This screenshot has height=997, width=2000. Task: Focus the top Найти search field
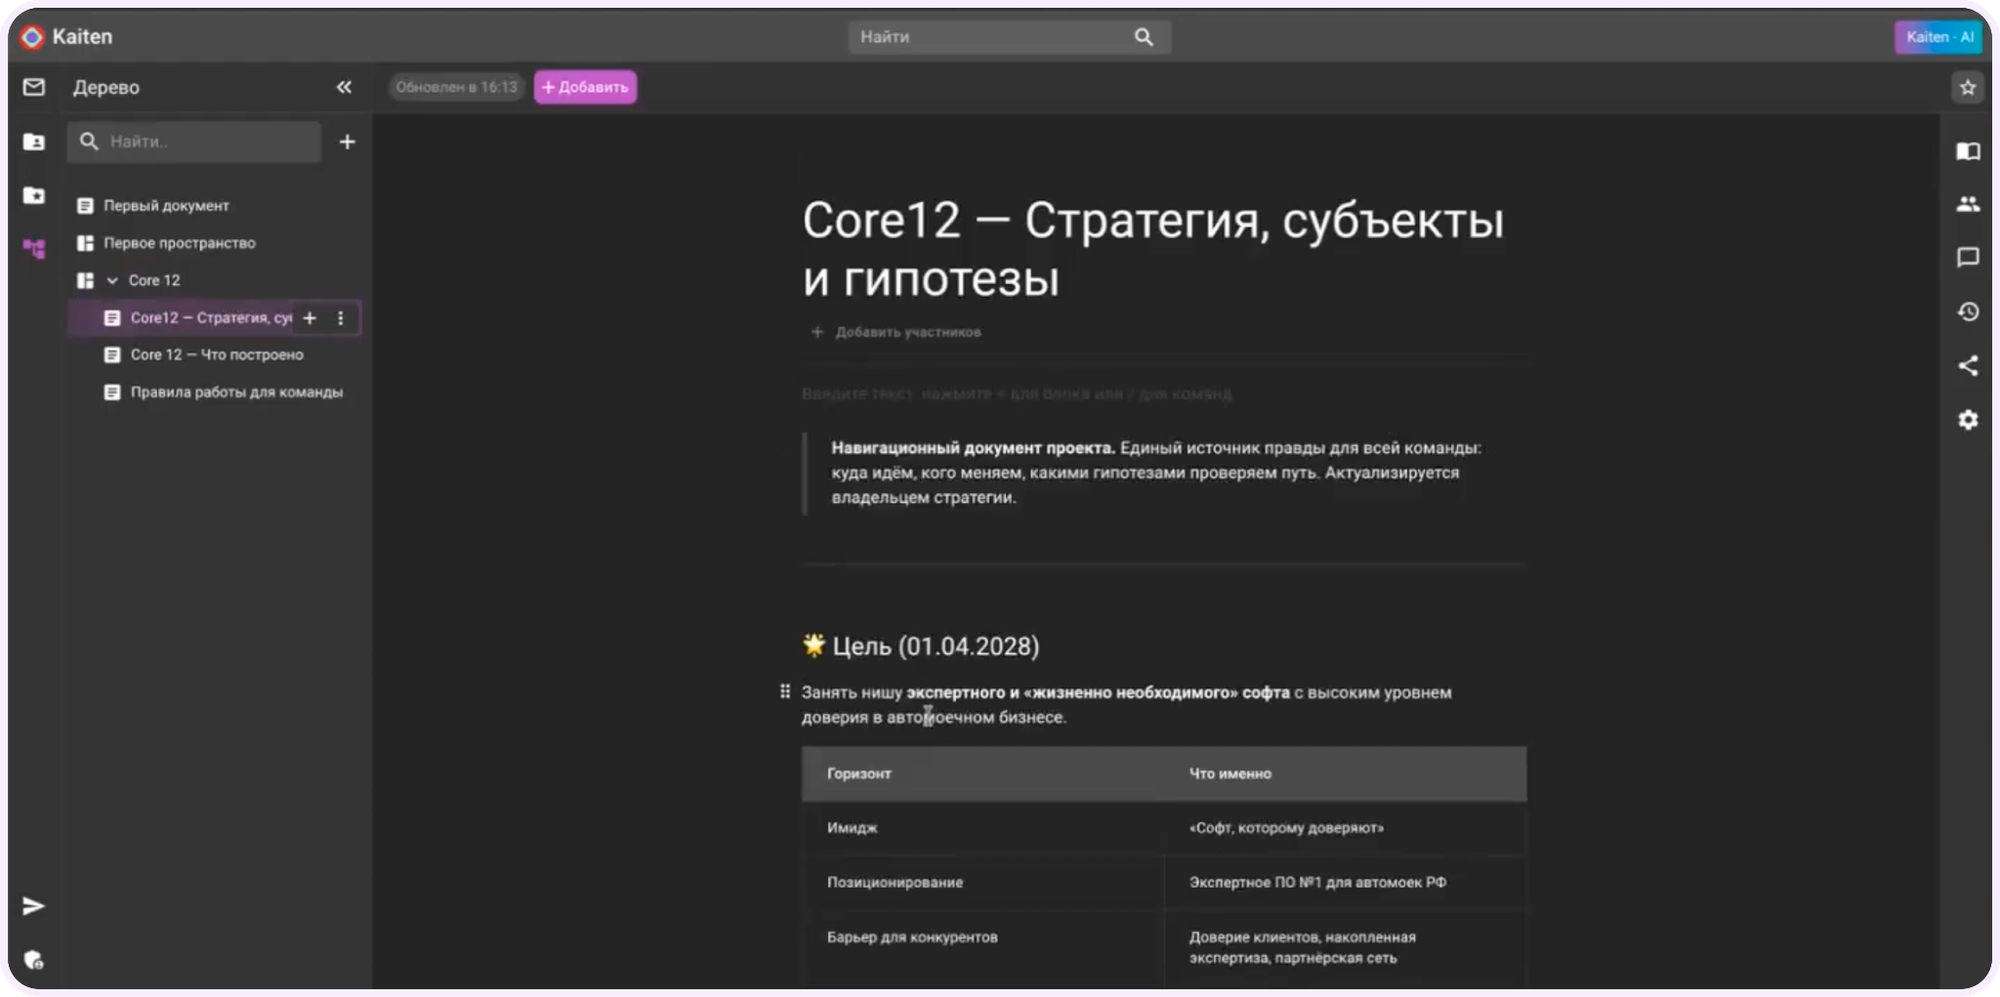click(x=1009, y=37)
